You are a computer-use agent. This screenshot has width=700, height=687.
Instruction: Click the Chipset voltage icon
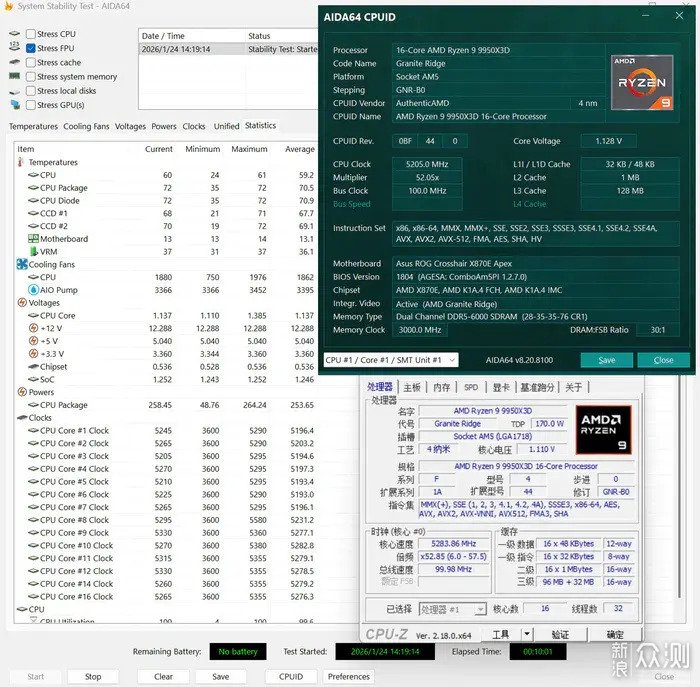(x=33, y=366)
